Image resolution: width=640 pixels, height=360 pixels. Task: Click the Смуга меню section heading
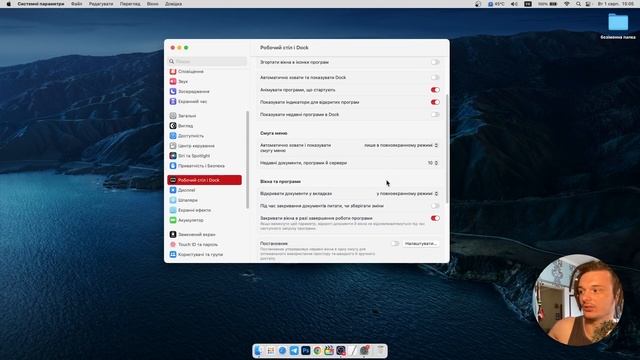(273, 133)
